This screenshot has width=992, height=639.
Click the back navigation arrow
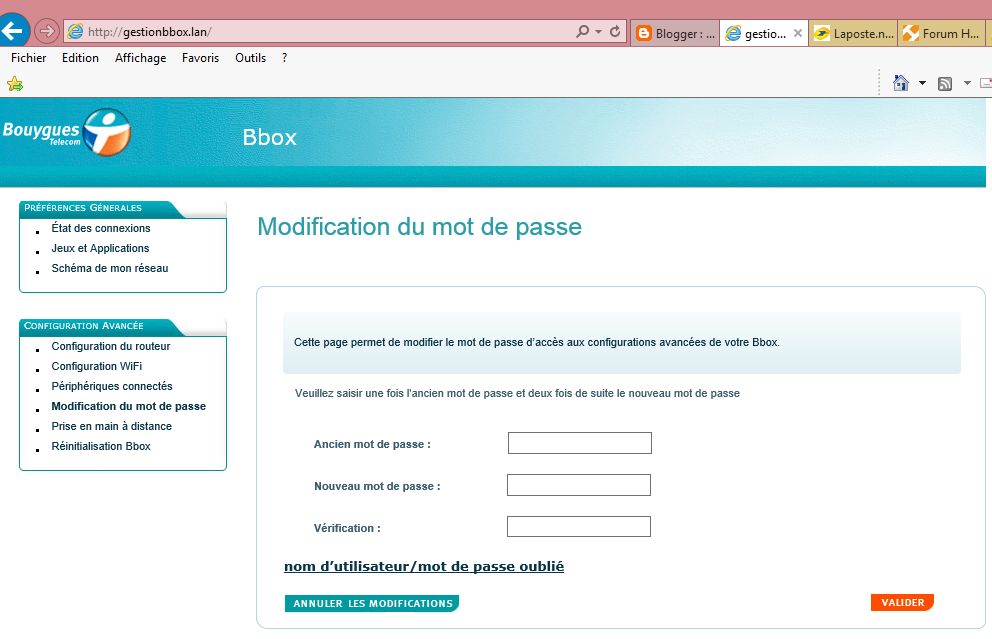point(14,29)
